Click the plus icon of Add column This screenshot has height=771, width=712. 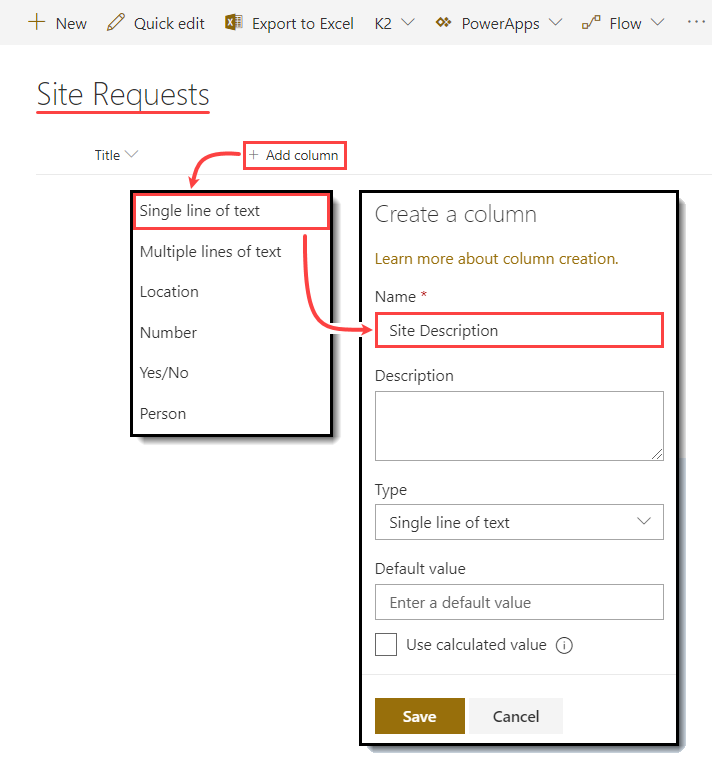254,155
